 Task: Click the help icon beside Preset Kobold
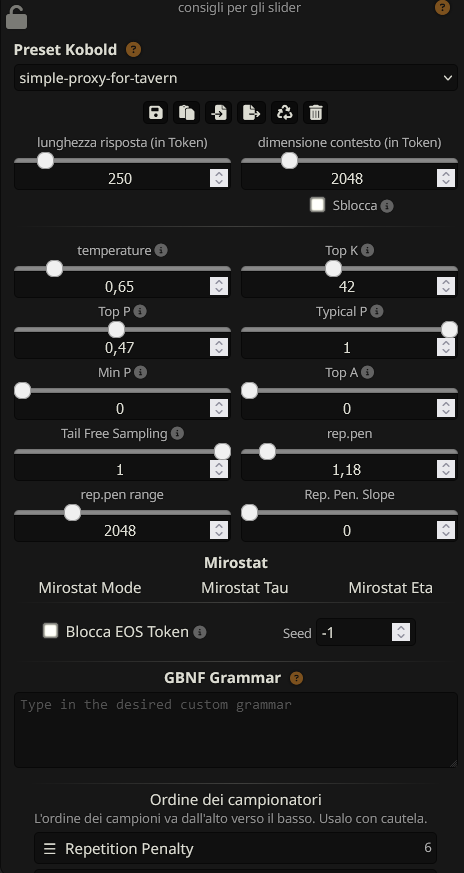point(133,50)
